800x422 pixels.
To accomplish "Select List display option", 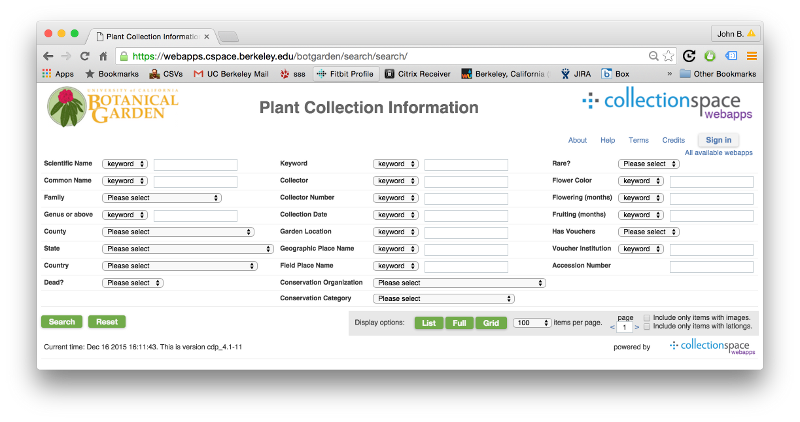I will (429, 323).
